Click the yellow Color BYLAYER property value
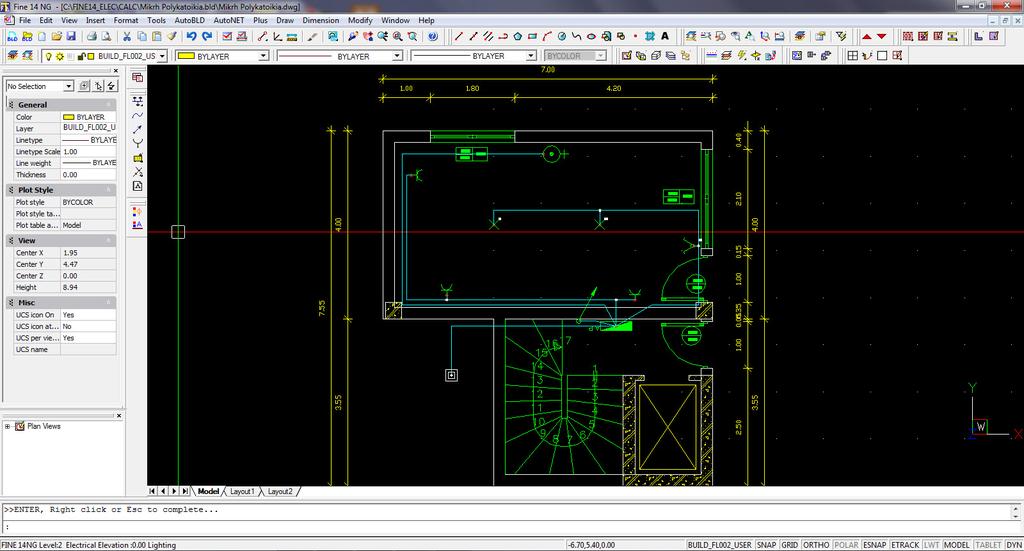The image size is (1024, 551). point(89,117)
